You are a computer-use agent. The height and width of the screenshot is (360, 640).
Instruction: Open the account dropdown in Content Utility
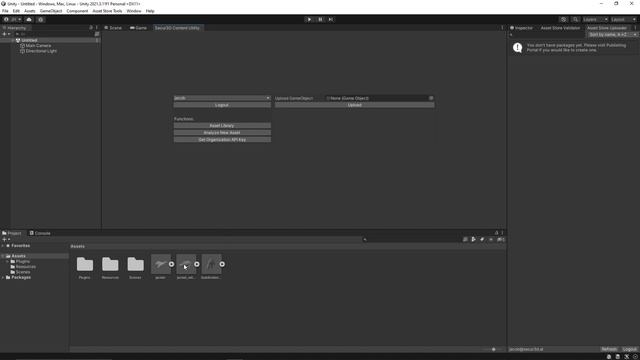[x=222, y=98]
